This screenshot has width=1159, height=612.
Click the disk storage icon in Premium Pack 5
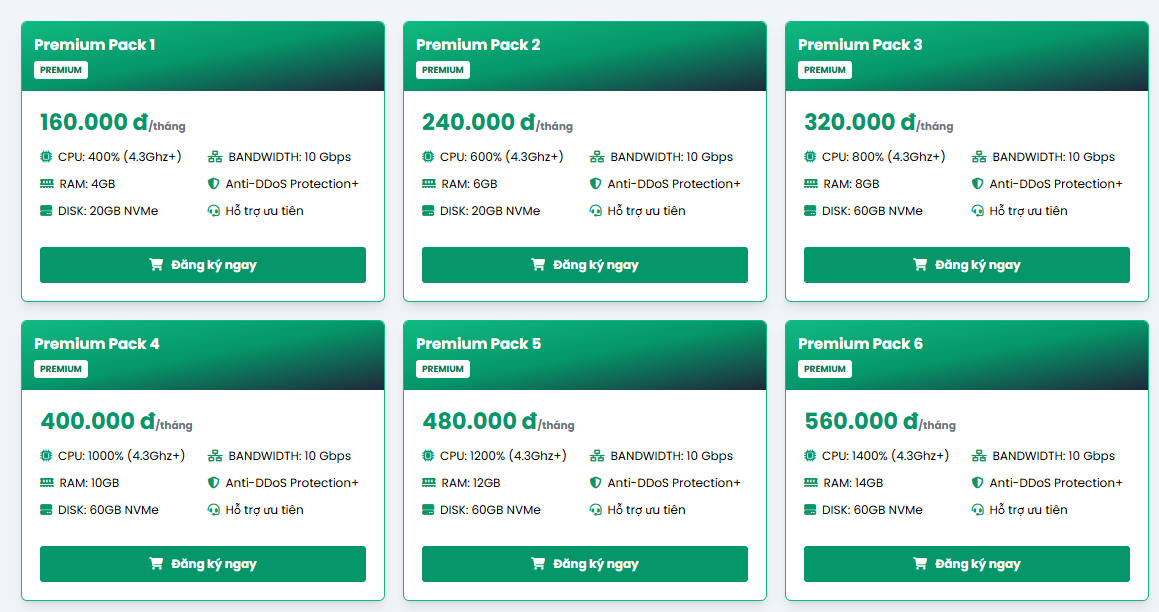(x=428, y=510)
